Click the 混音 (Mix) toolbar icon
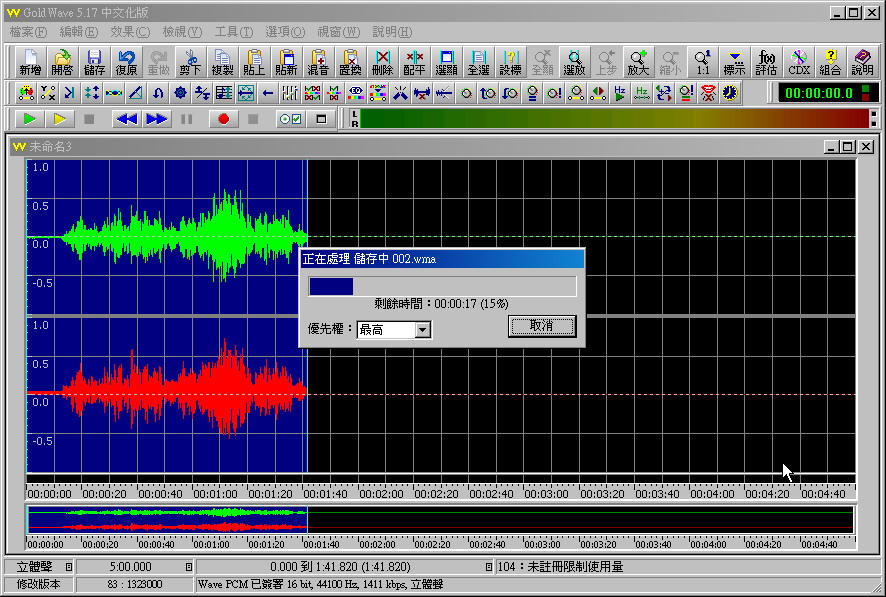Image resolution: width=886 pixels, height=597 pixels. coord(319,62)
